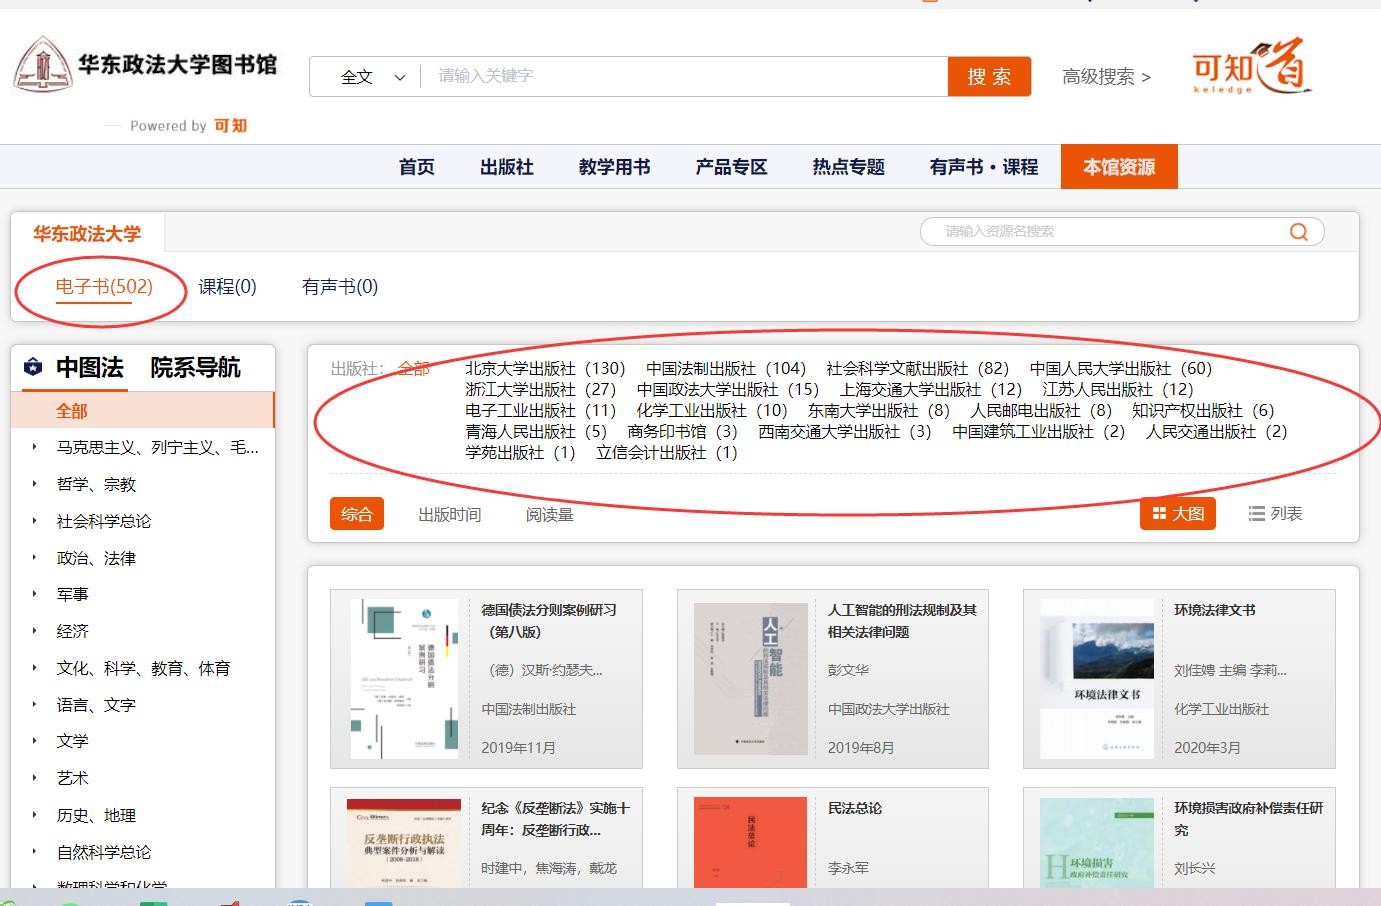Sort results by 出版时间
The height and width of the screenshot is (906, 1381).
point(449,515)
